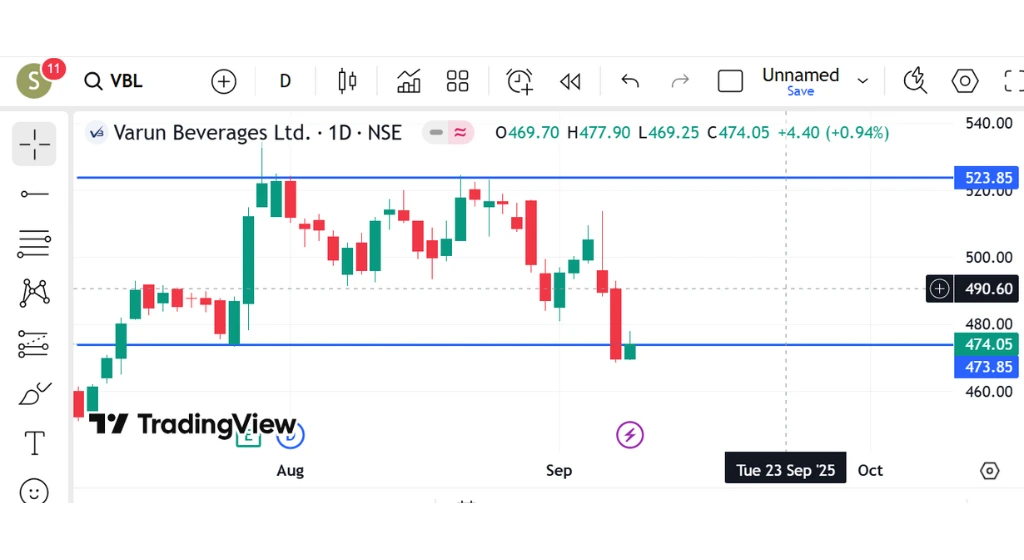Open the candlestick chart type menu
1024x560 pixels.
point(347,81)
